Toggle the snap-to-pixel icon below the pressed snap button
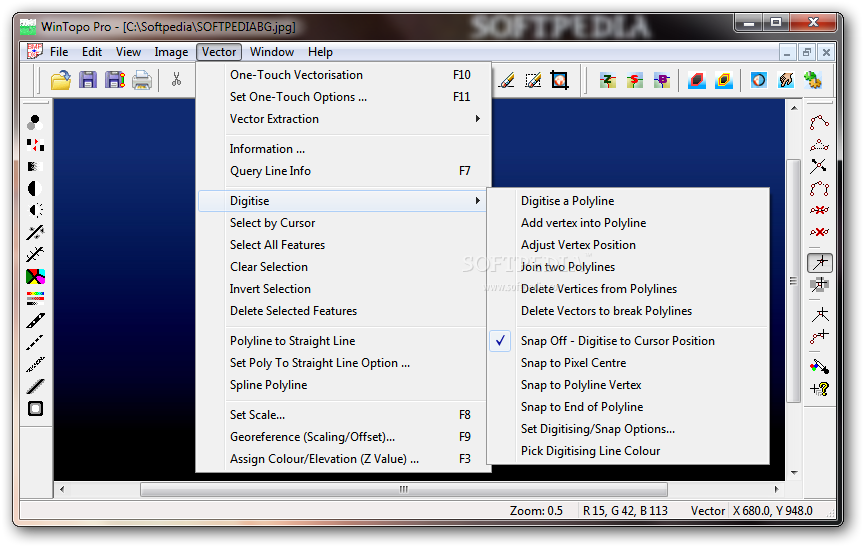Viewport: 864px width, 547px height. [x=820, y=285]
